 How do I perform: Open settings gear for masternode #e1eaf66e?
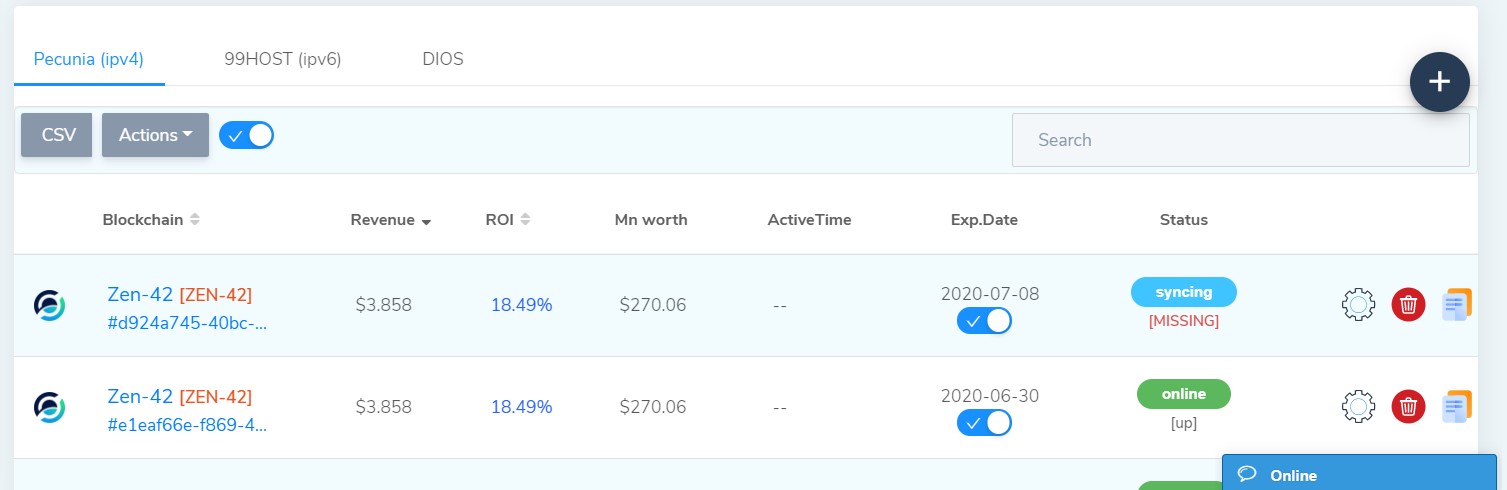pos(1358,406)
